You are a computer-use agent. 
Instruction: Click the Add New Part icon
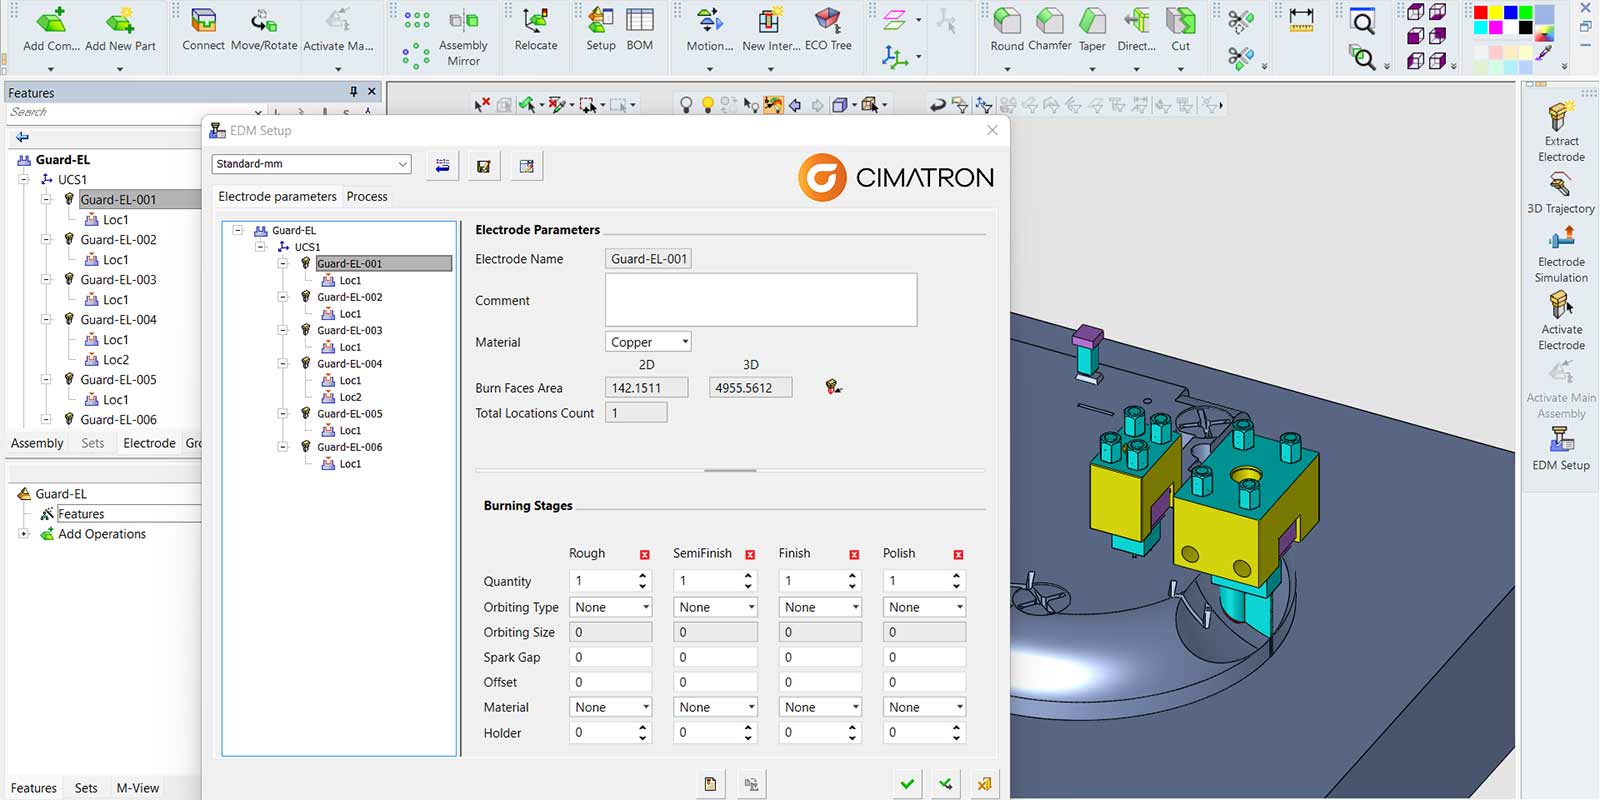120,22
